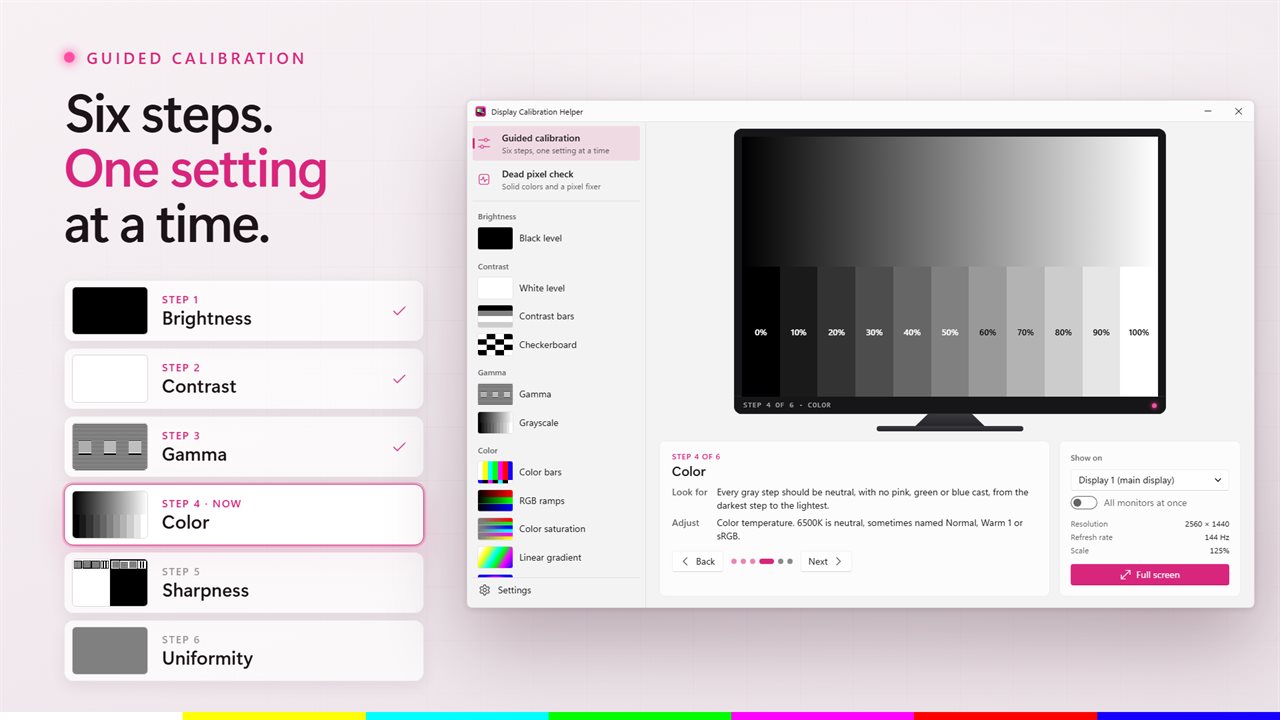Click the 125% scale value
1280x720 pixels.
coord(1219,551)
